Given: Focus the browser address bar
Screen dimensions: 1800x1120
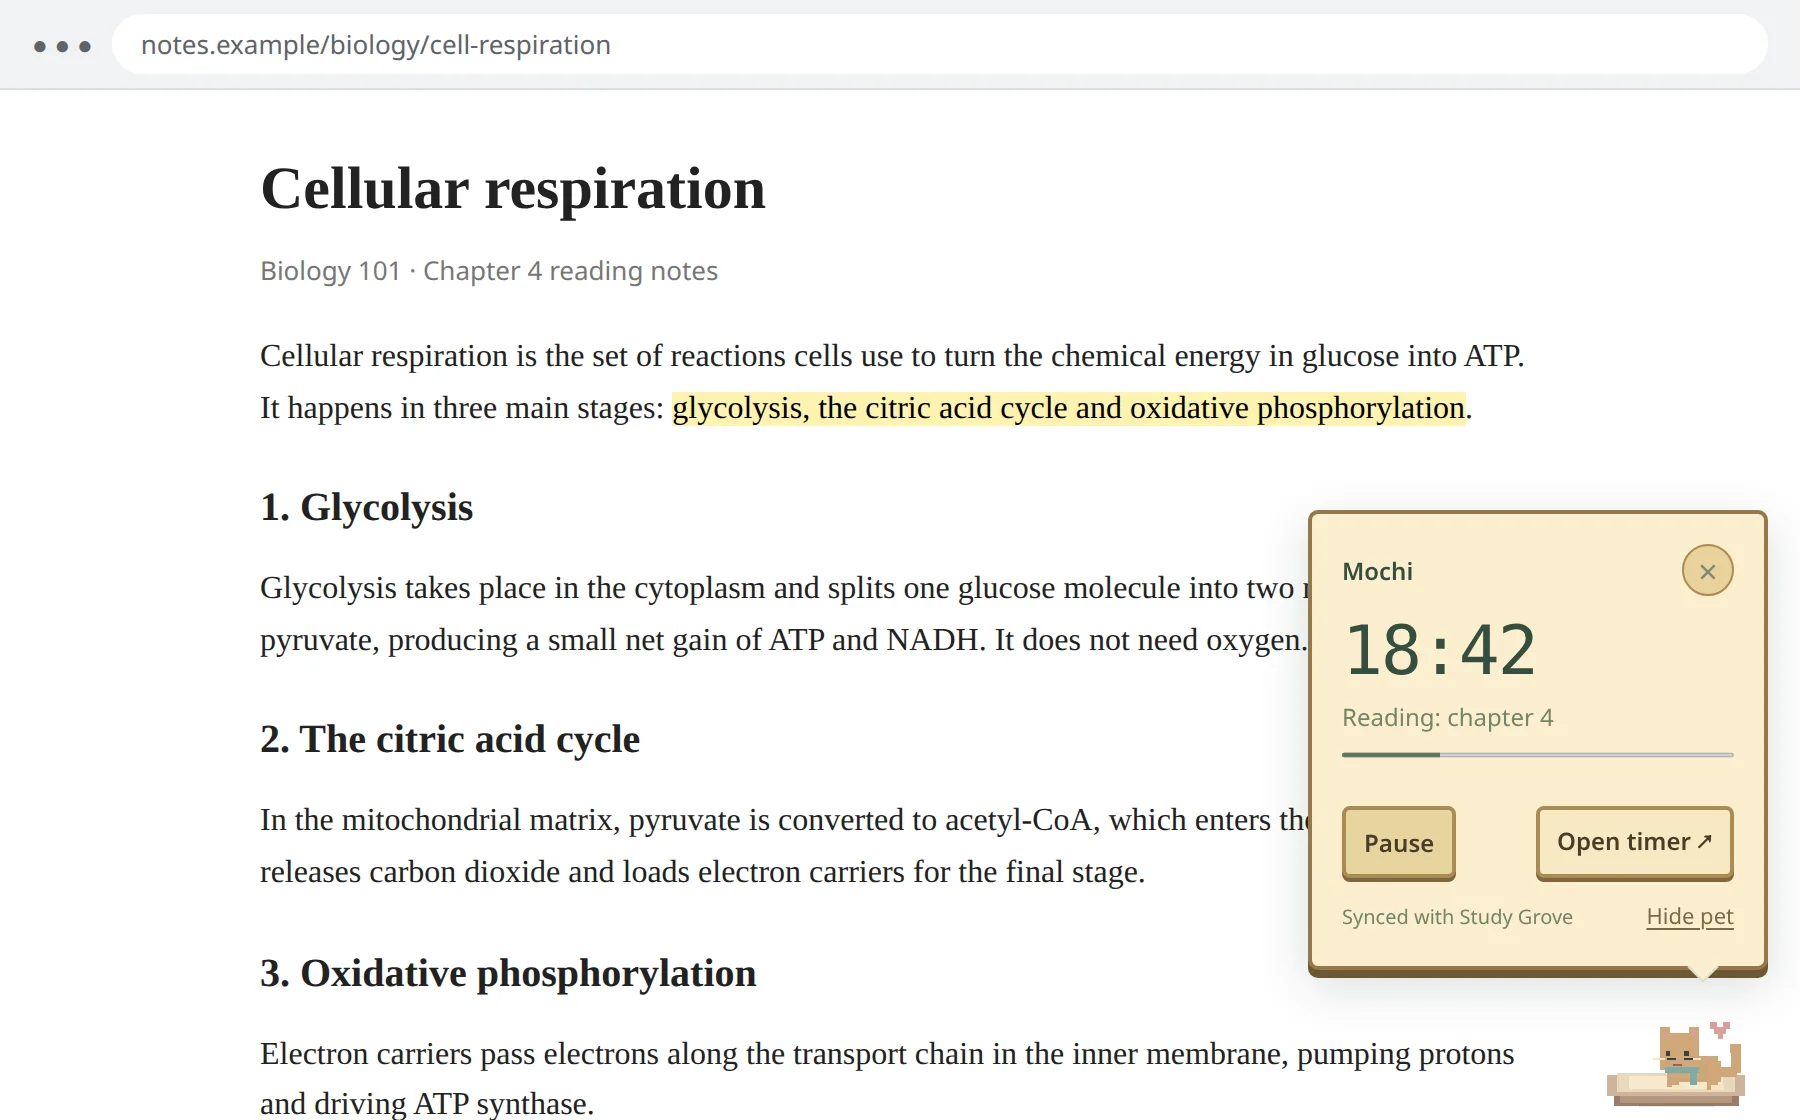Looking at the screenshot, I should (939, 45).
